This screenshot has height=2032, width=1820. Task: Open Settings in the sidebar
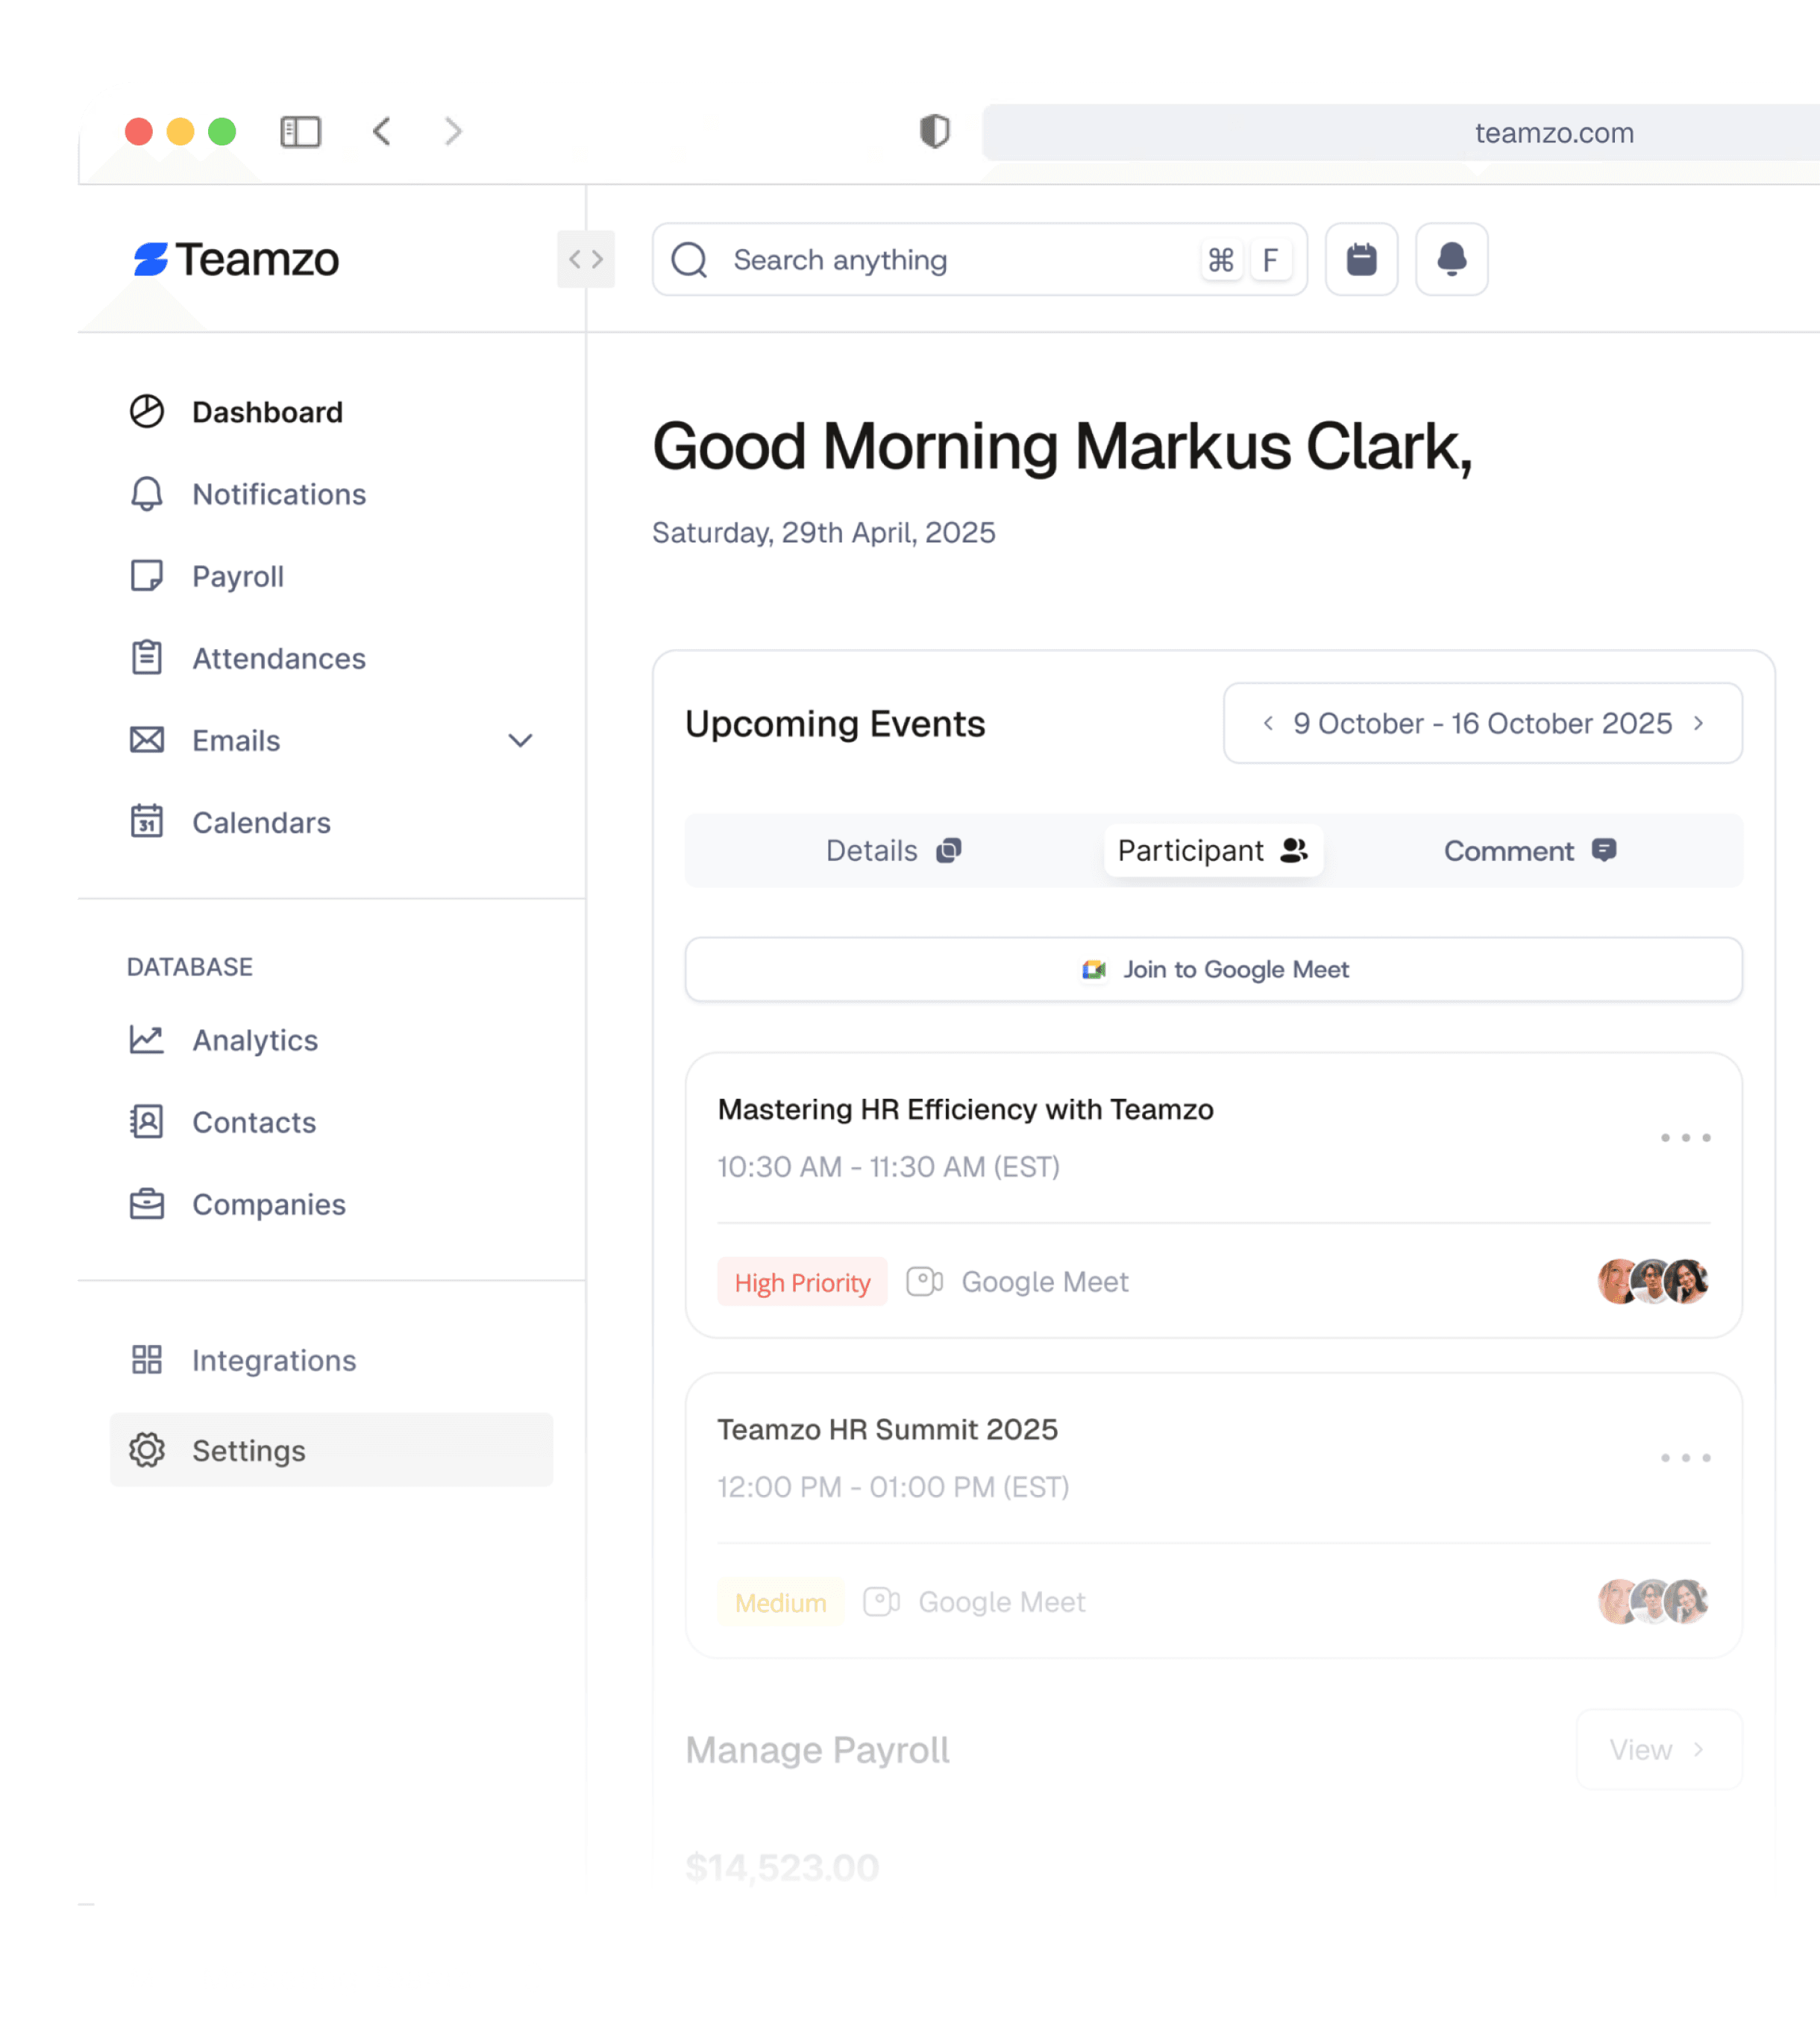point(331,1450)
